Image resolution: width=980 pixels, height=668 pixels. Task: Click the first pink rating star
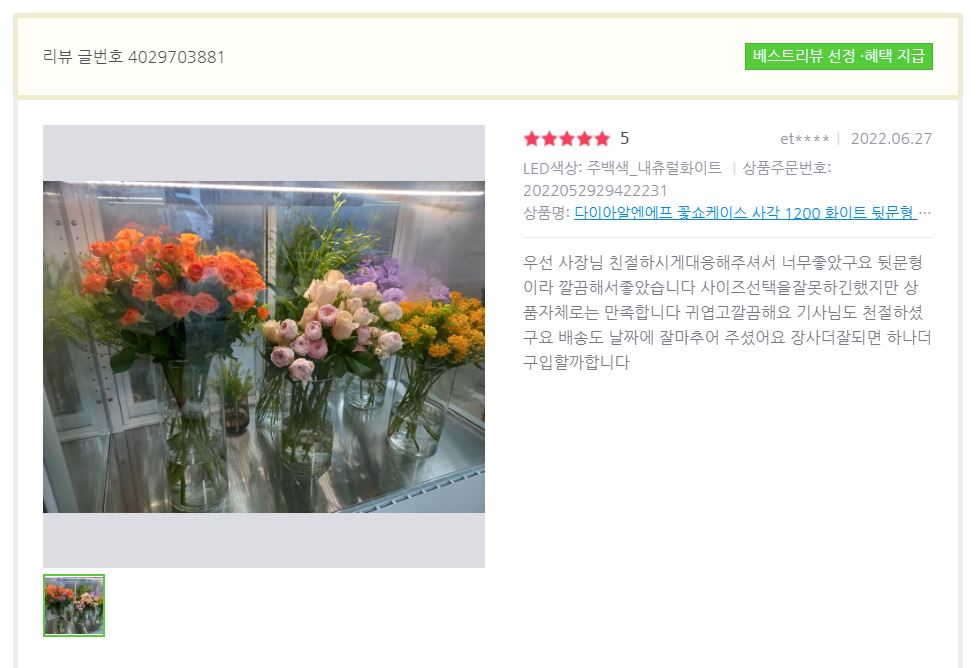pos(531,139)
